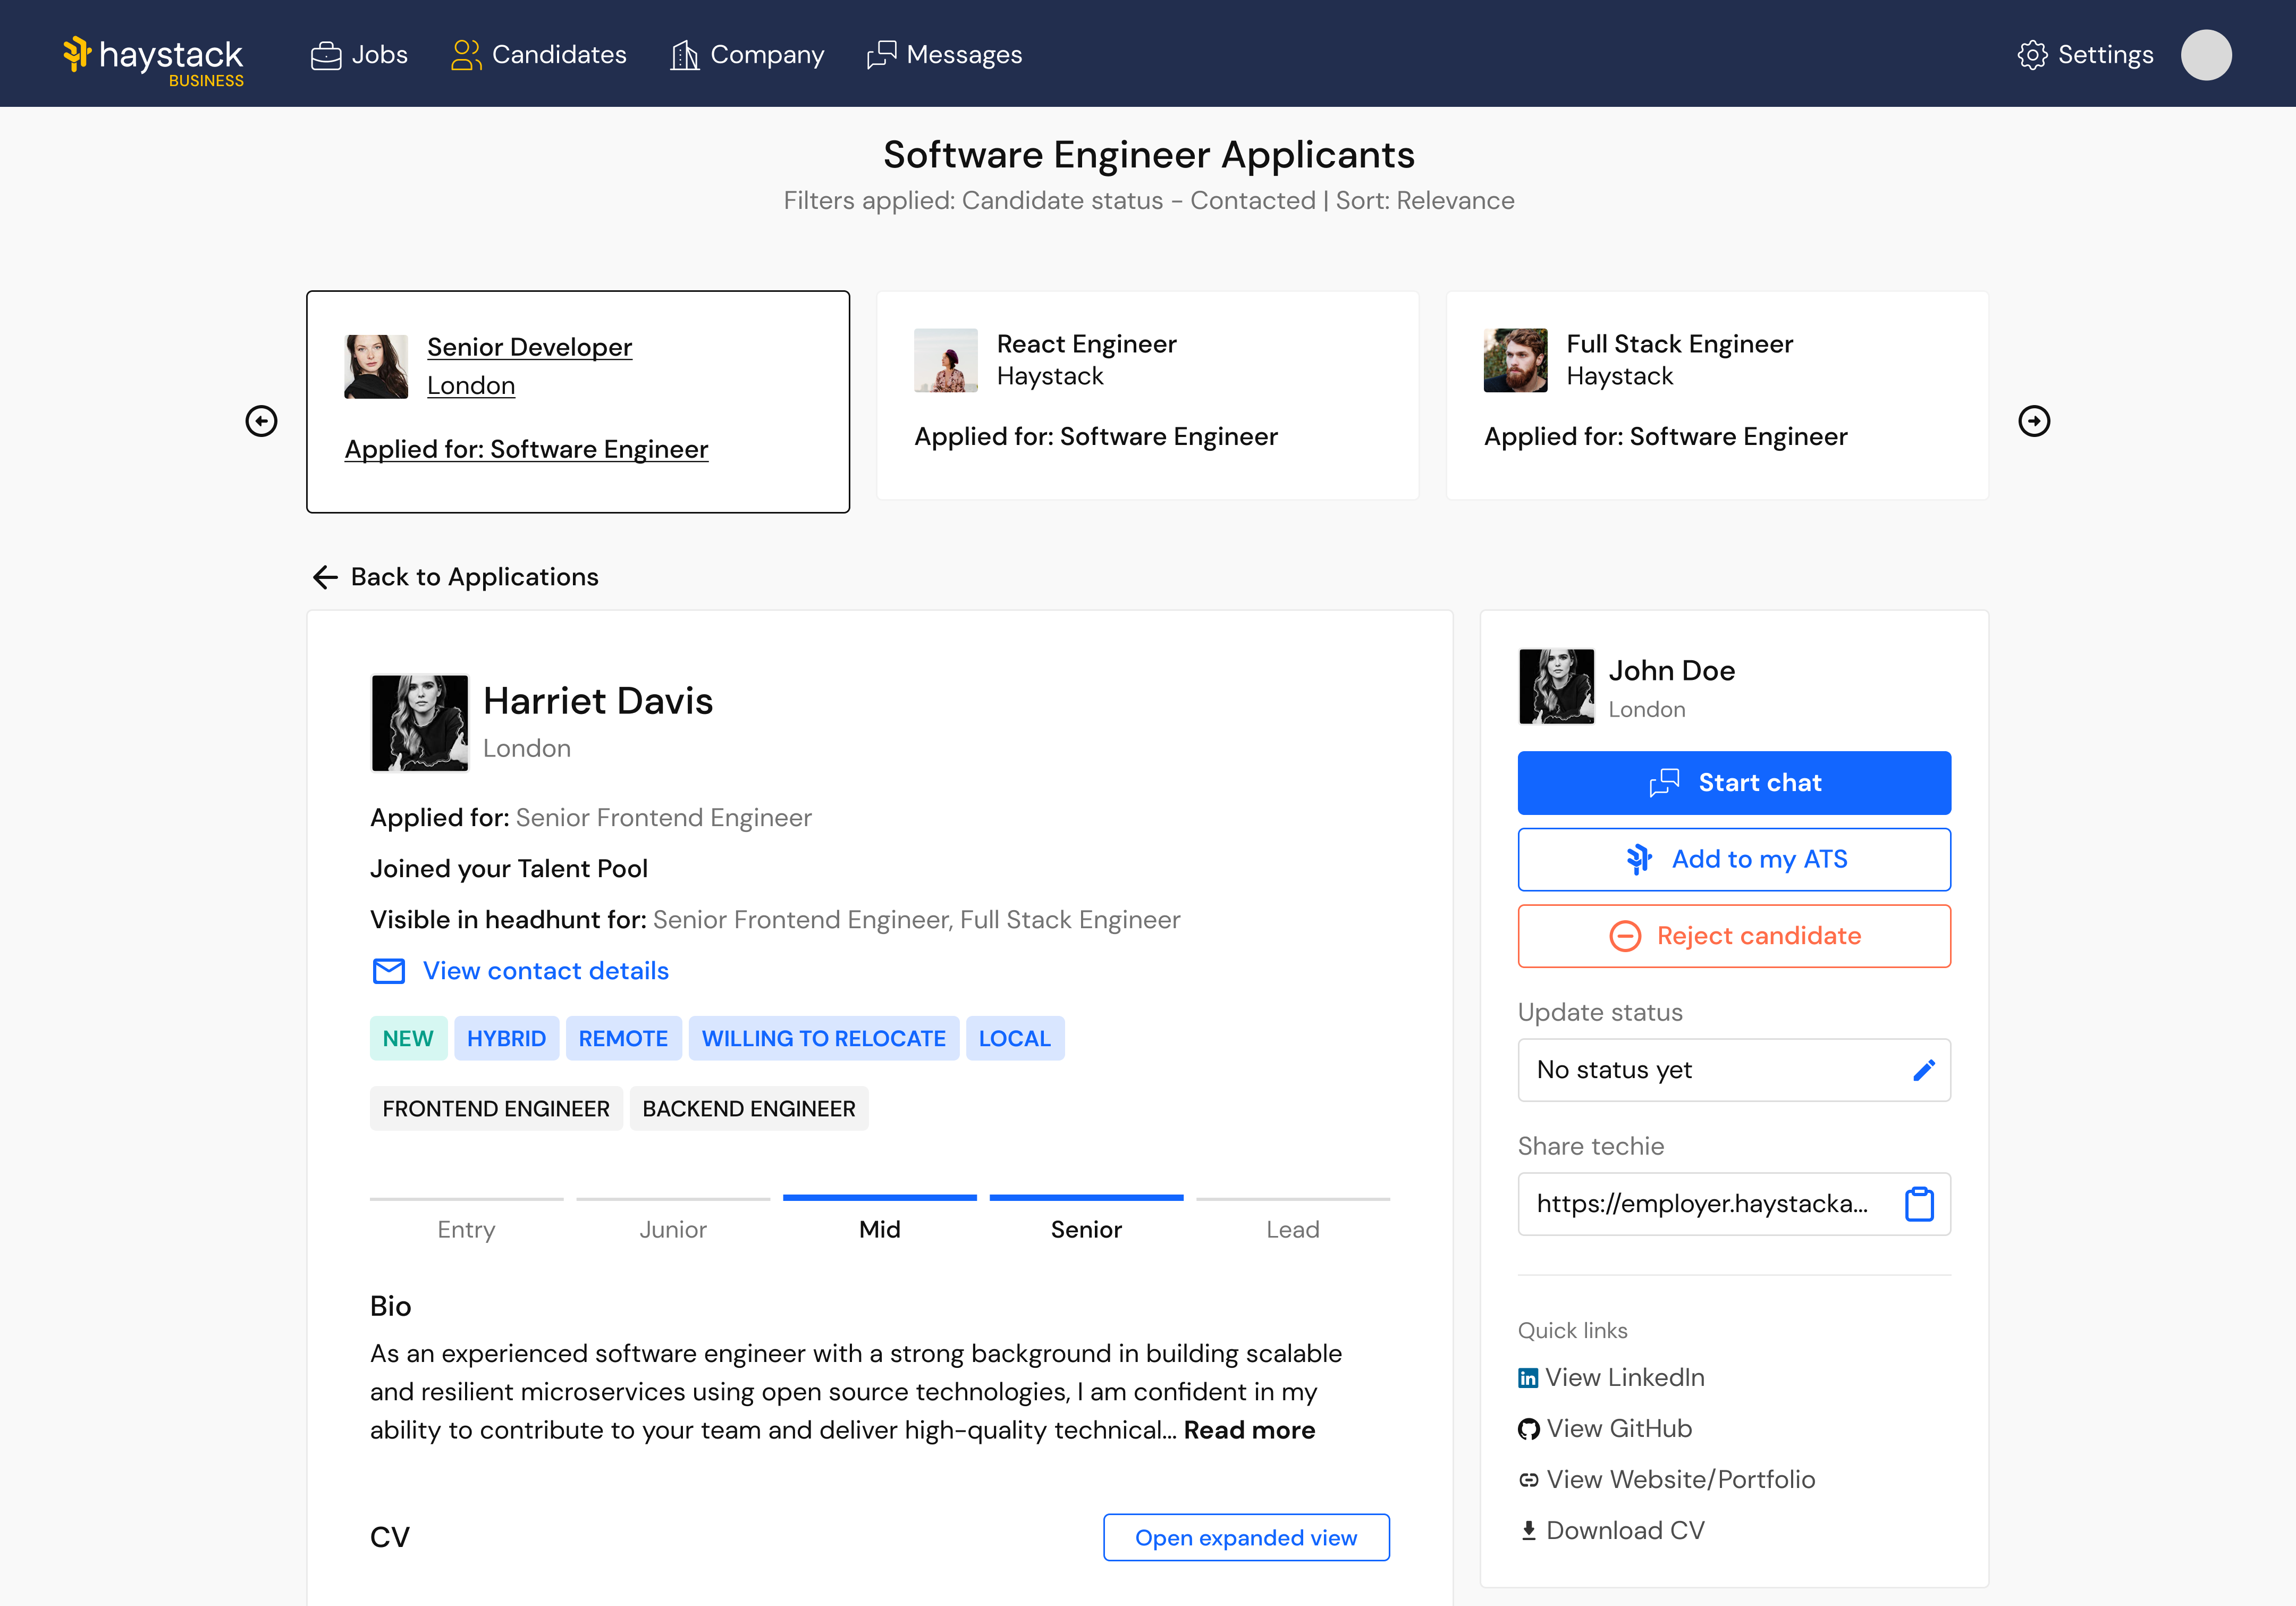Image resolution: width=2296 pixels, height=1606 pixels.
Task: Click the Haystack Business logo
Action: (x=153, y=60)
